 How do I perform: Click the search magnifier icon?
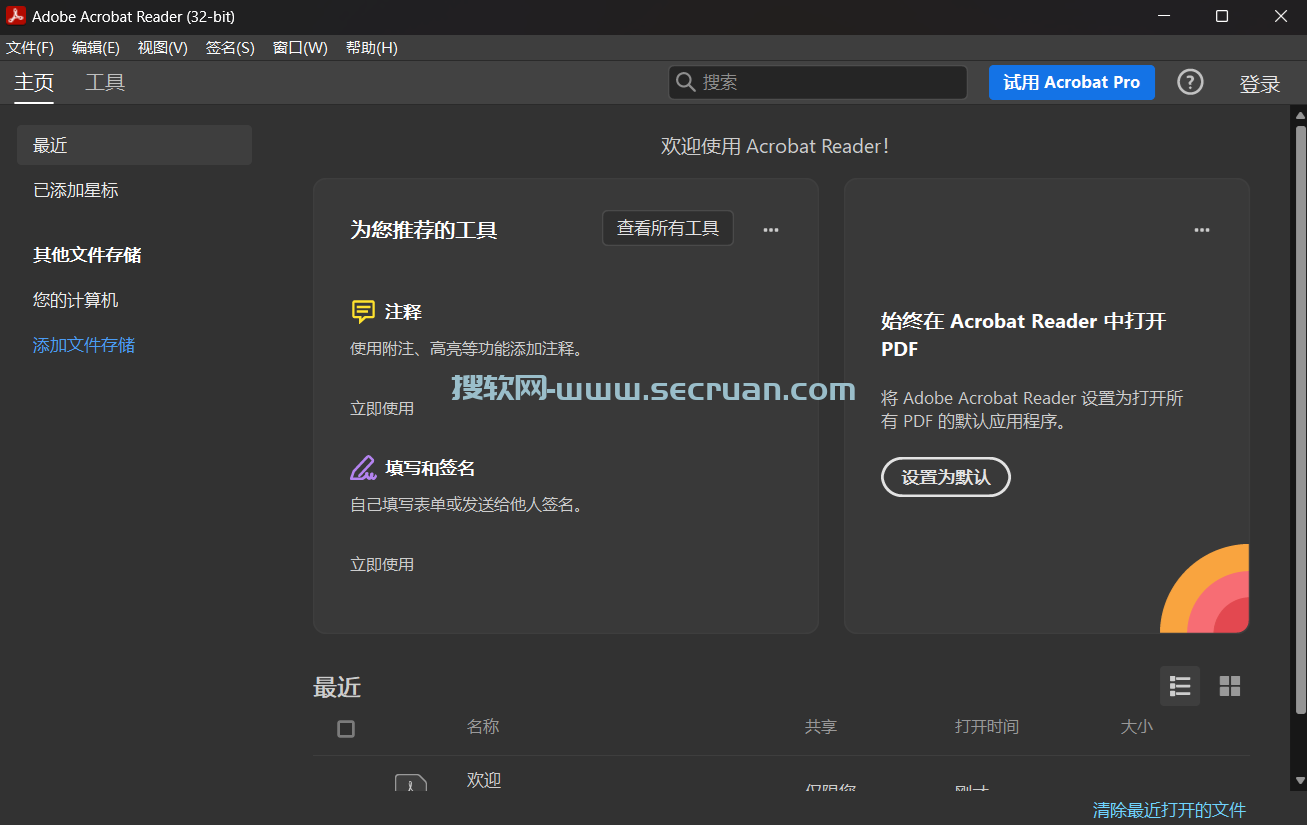click(x=686, y=82)
